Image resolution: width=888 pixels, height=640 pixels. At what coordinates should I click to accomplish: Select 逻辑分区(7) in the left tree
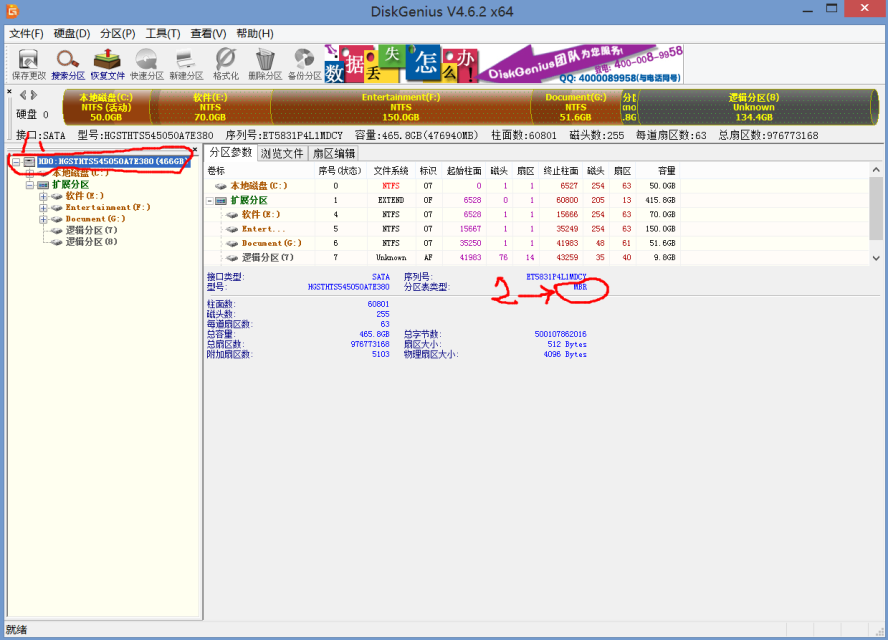91,231
